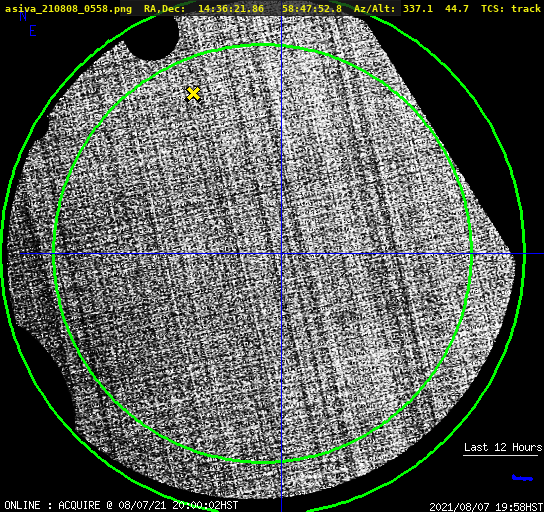This screenshot has width=544, height=512.
Task: Click the inner green circle where the horizontal crosshair crosses on right
Action: click(471, 254)
